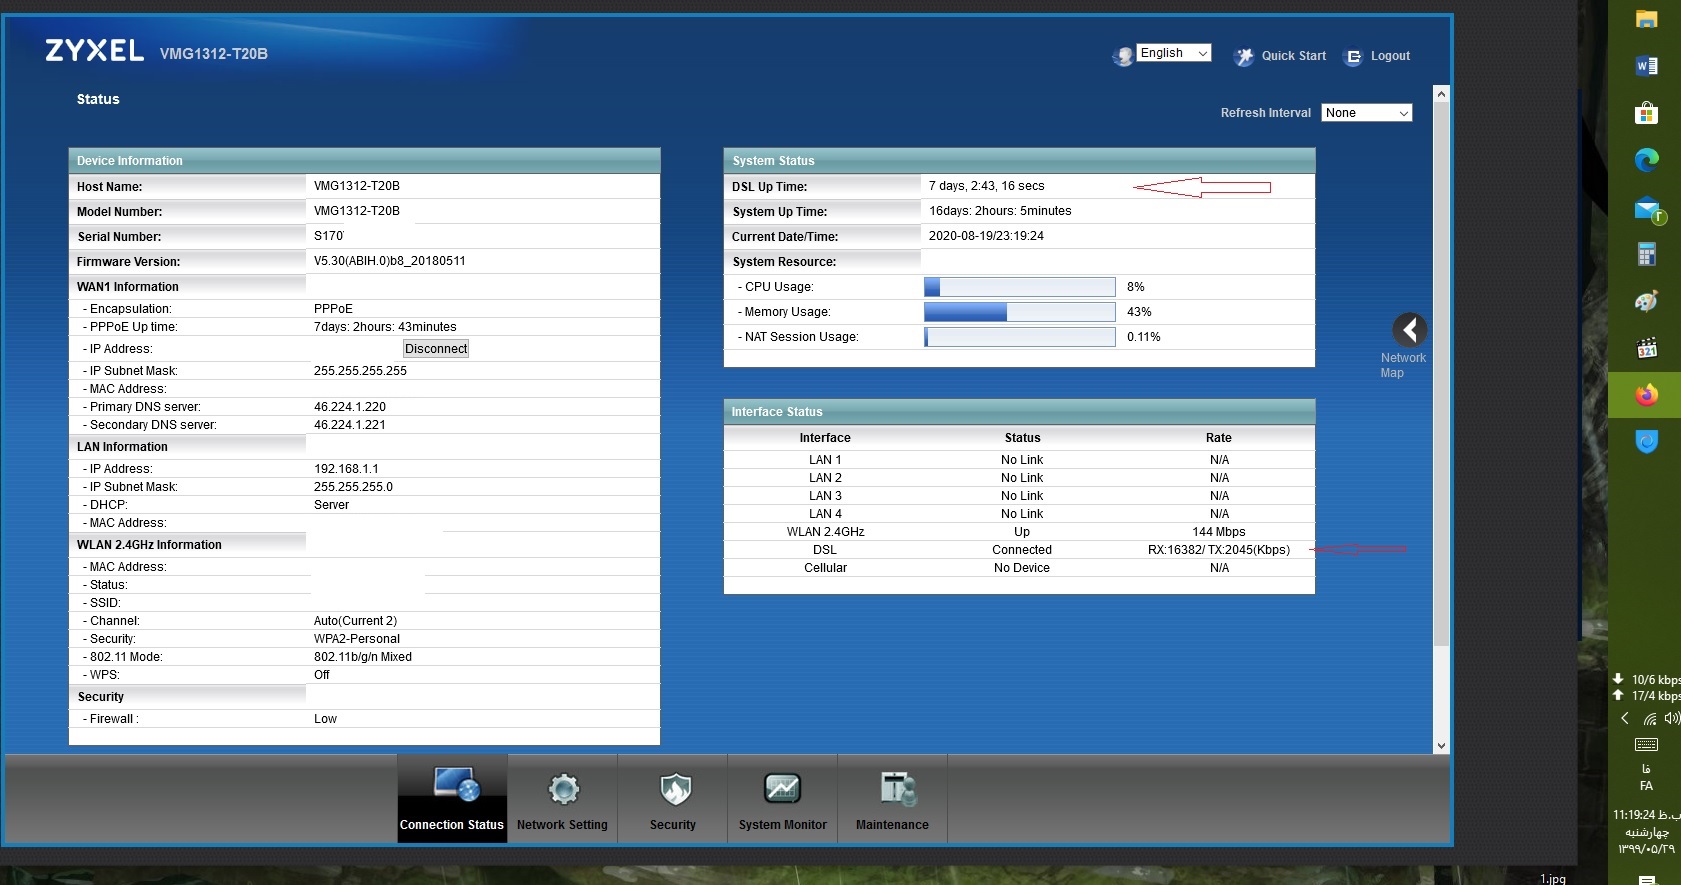
Task: Open the Connection Status icon in bottom navigation
Action: [456, 785]
